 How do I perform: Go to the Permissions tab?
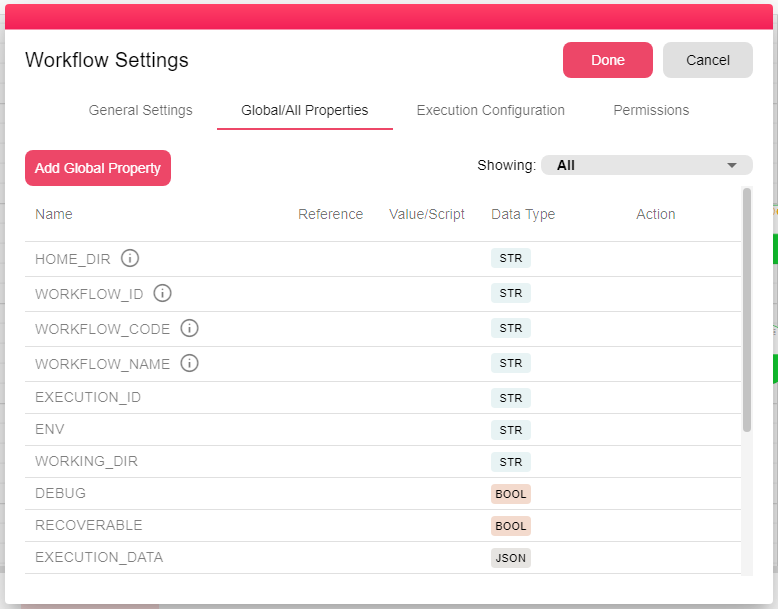click(x=651, y=110)
